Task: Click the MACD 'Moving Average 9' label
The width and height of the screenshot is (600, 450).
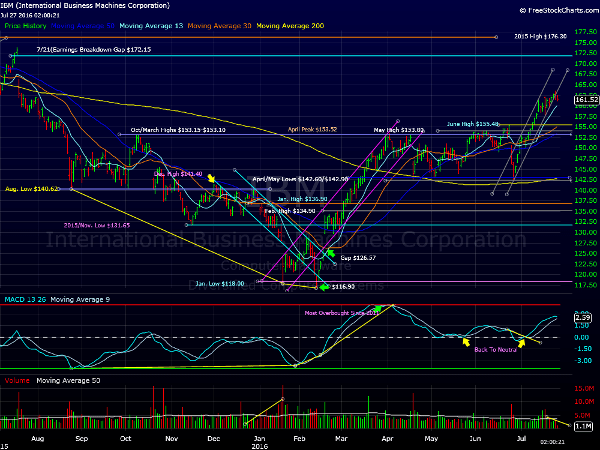Action: tap(80, 299)
